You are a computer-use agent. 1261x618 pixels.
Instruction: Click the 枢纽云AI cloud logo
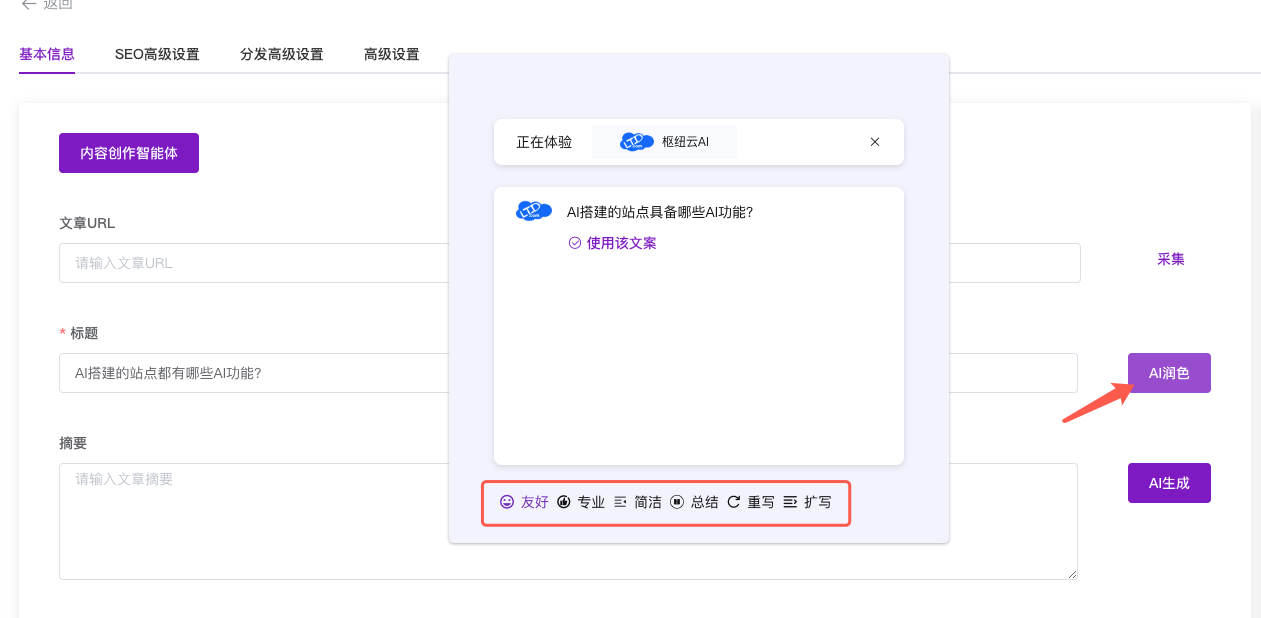click(637, 142)
